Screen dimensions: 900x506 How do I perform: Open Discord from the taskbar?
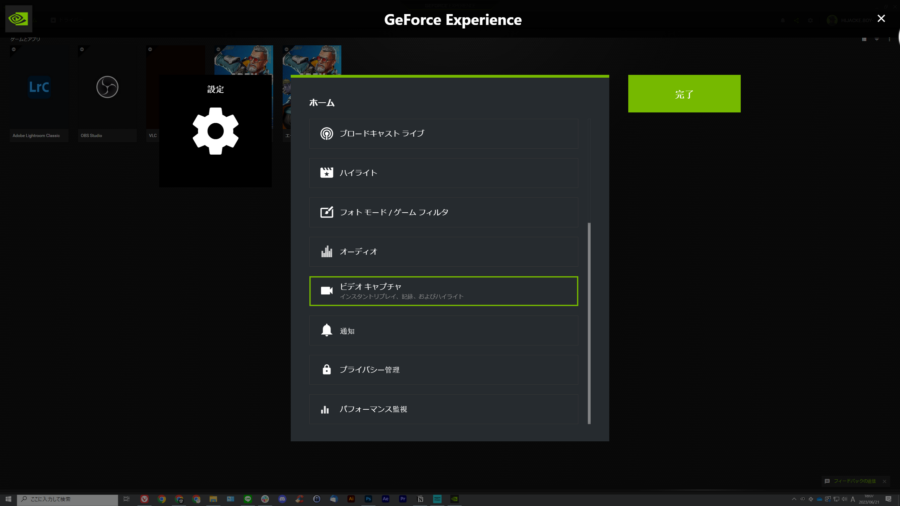click(282, 499)
